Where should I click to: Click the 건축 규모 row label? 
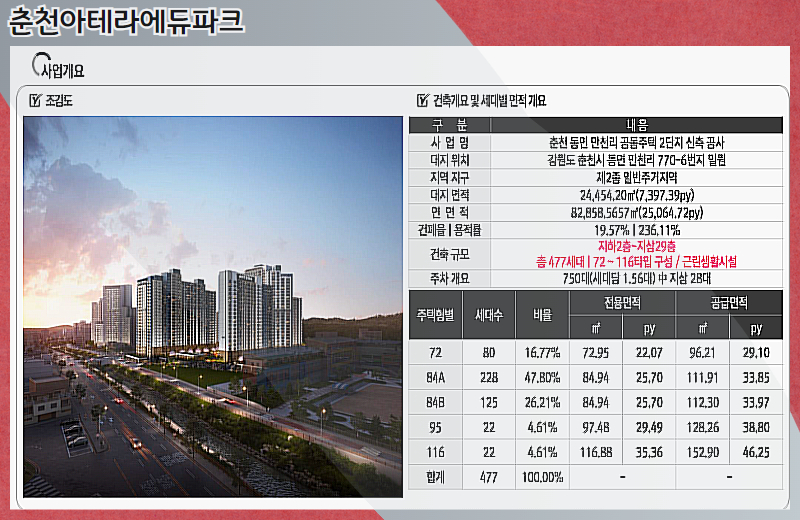[449, 254]
